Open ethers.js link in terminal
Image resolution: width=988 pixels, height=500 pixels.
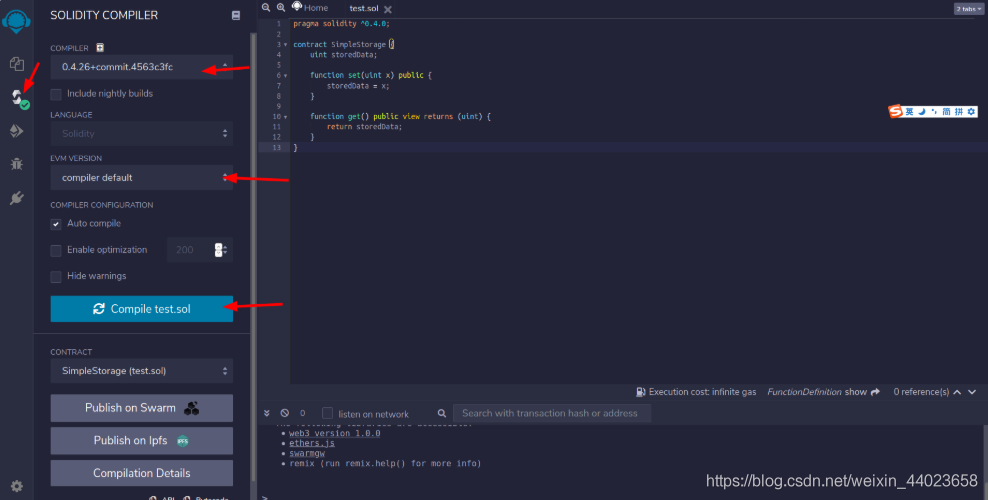click(x=312, y=443)
